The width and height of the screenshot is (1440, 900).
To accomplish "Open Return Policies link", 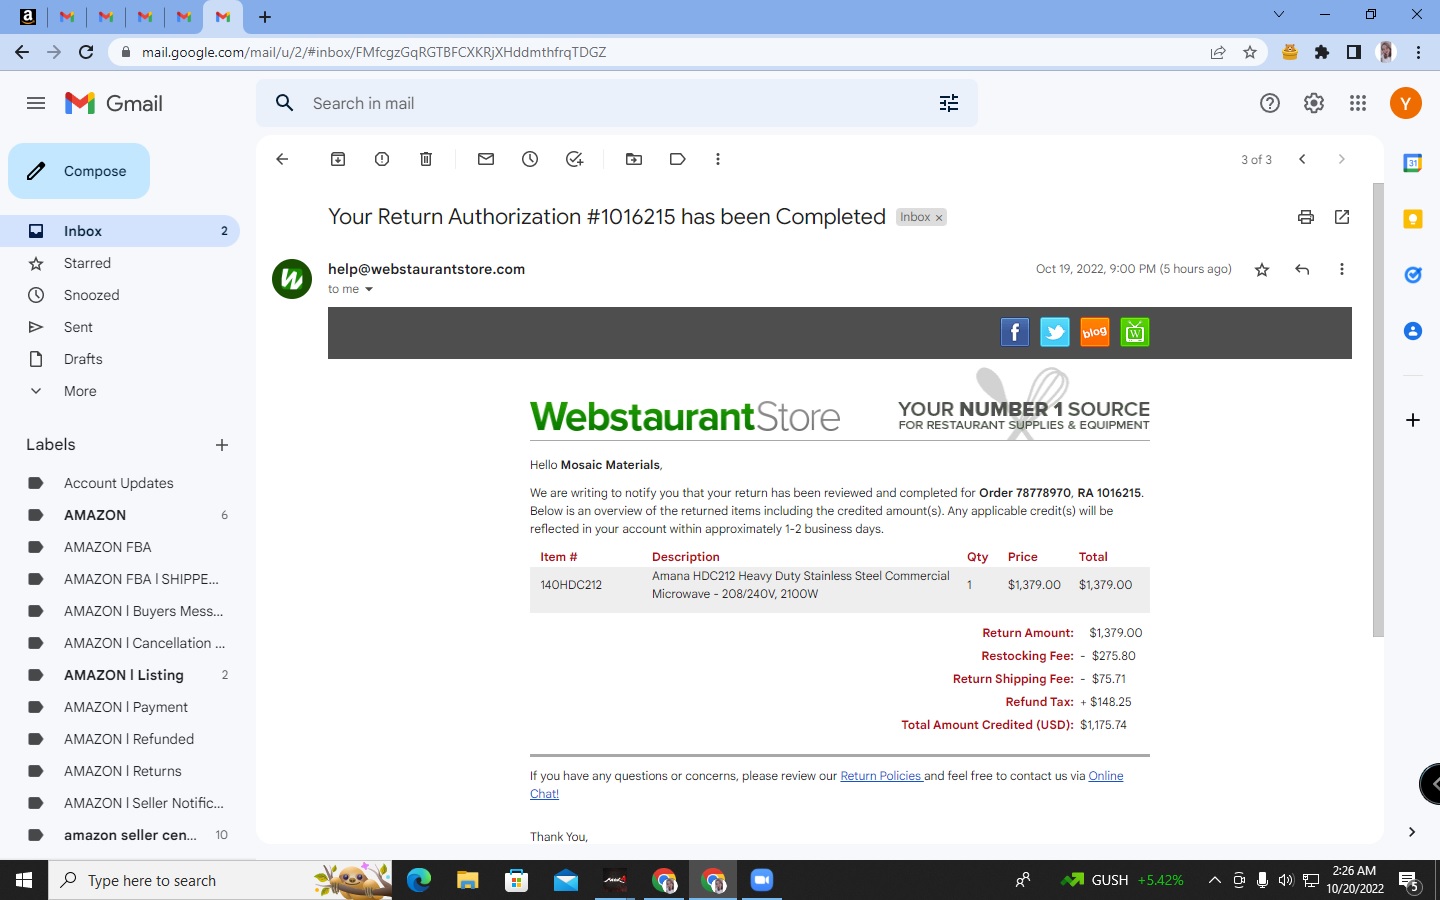I will pos(881,776).
